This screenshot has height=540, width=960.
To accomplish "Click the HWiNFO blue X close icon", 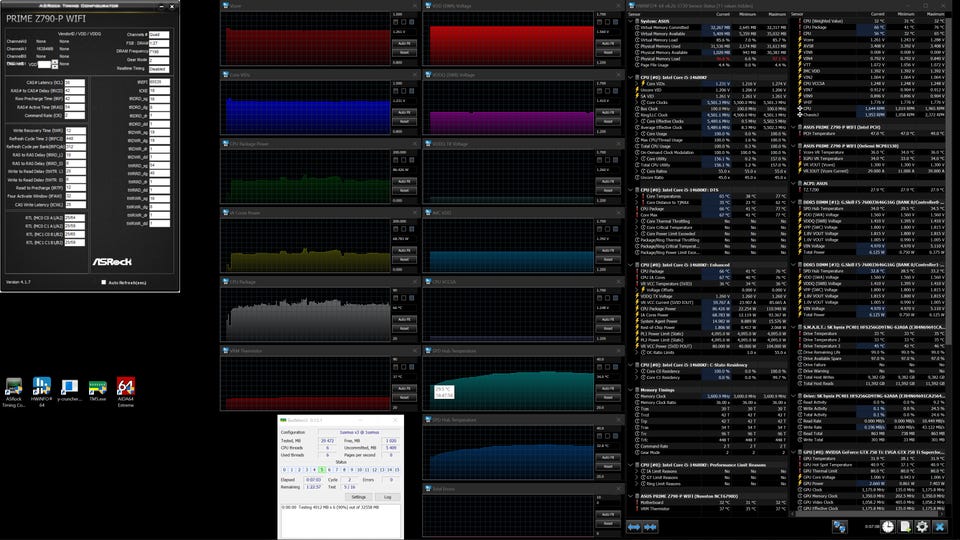I will (941, 526).
